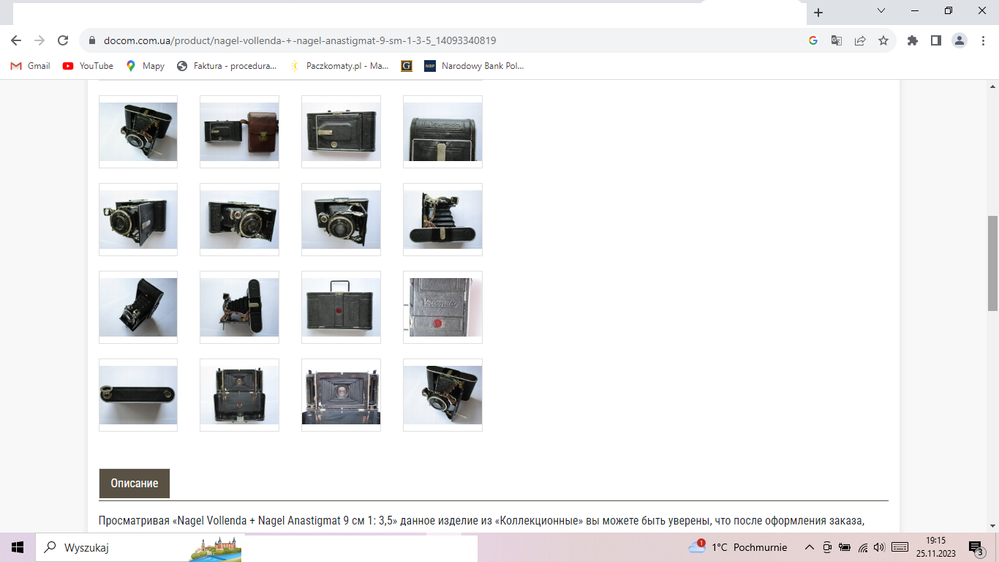
Task: Click the address bar URL
Action: tap(300, 41)
